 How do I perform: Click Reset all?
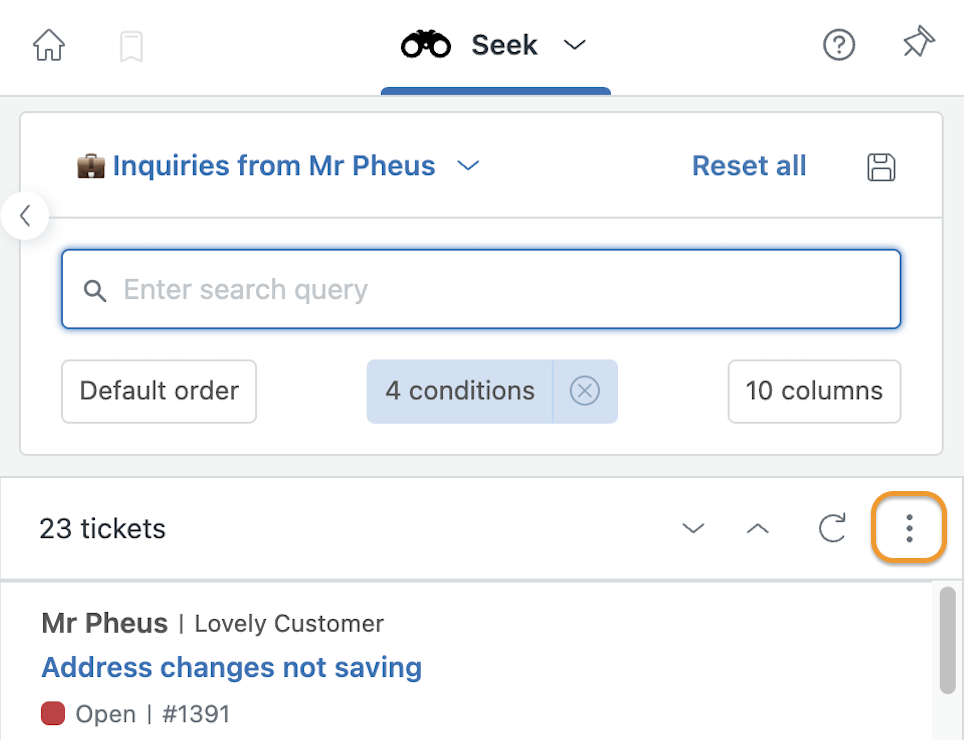749,165
